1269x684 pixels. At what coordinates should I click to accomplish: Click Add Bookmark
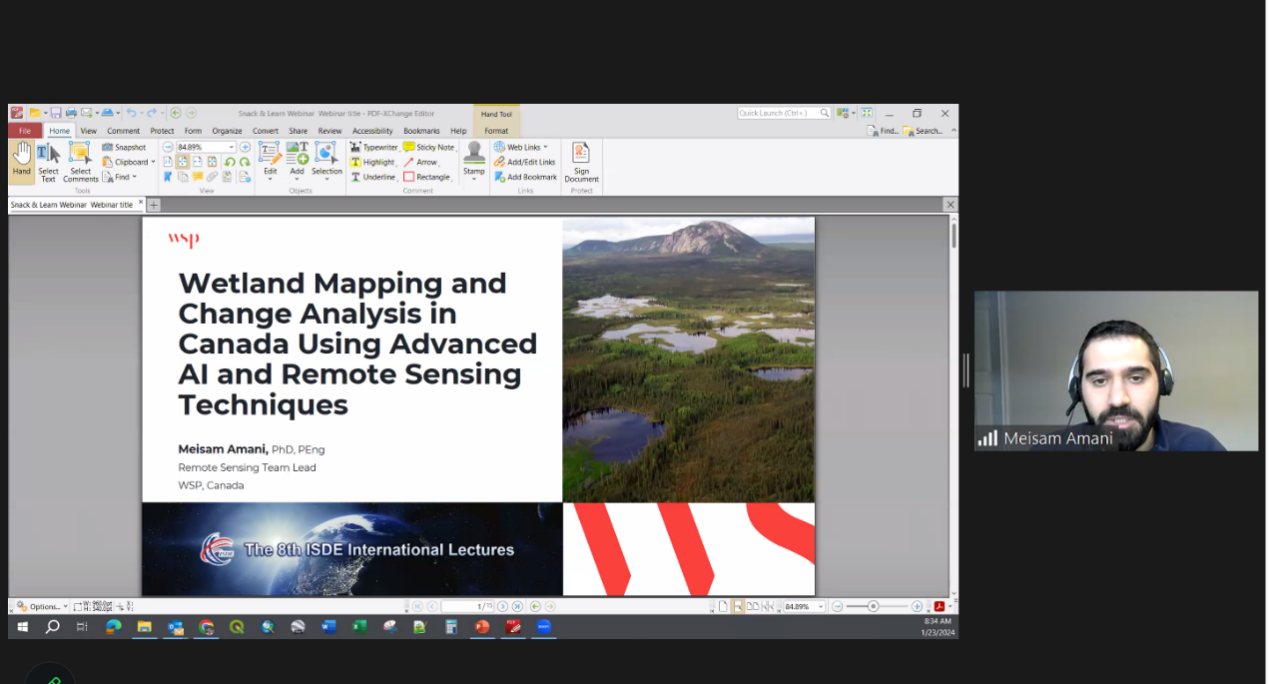(x=525, y=177)
